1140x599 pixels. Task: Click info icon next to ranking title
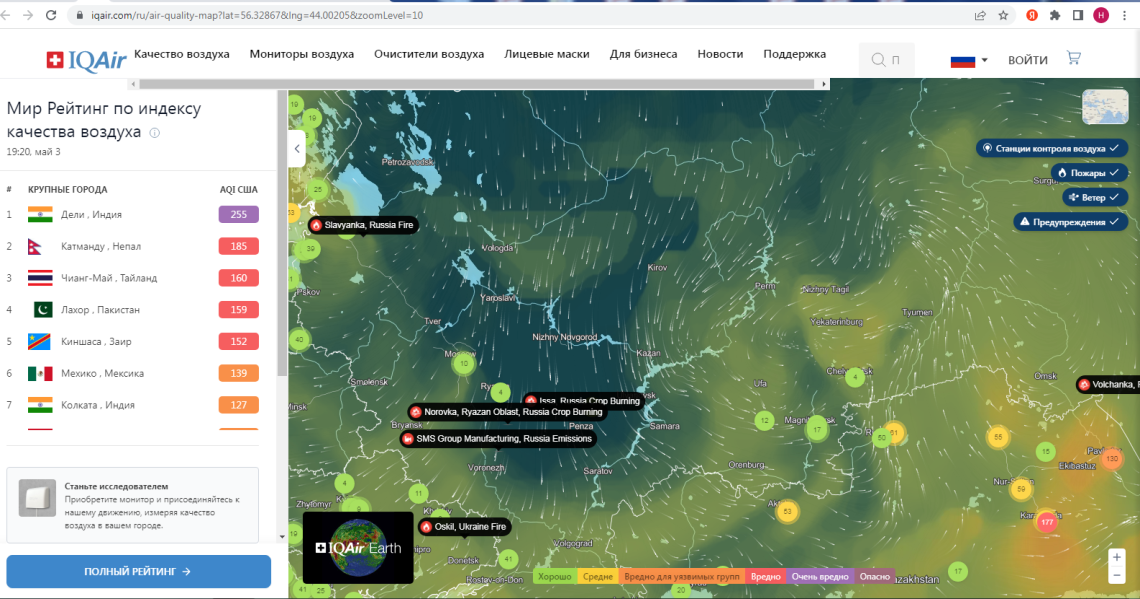(154, 133)
